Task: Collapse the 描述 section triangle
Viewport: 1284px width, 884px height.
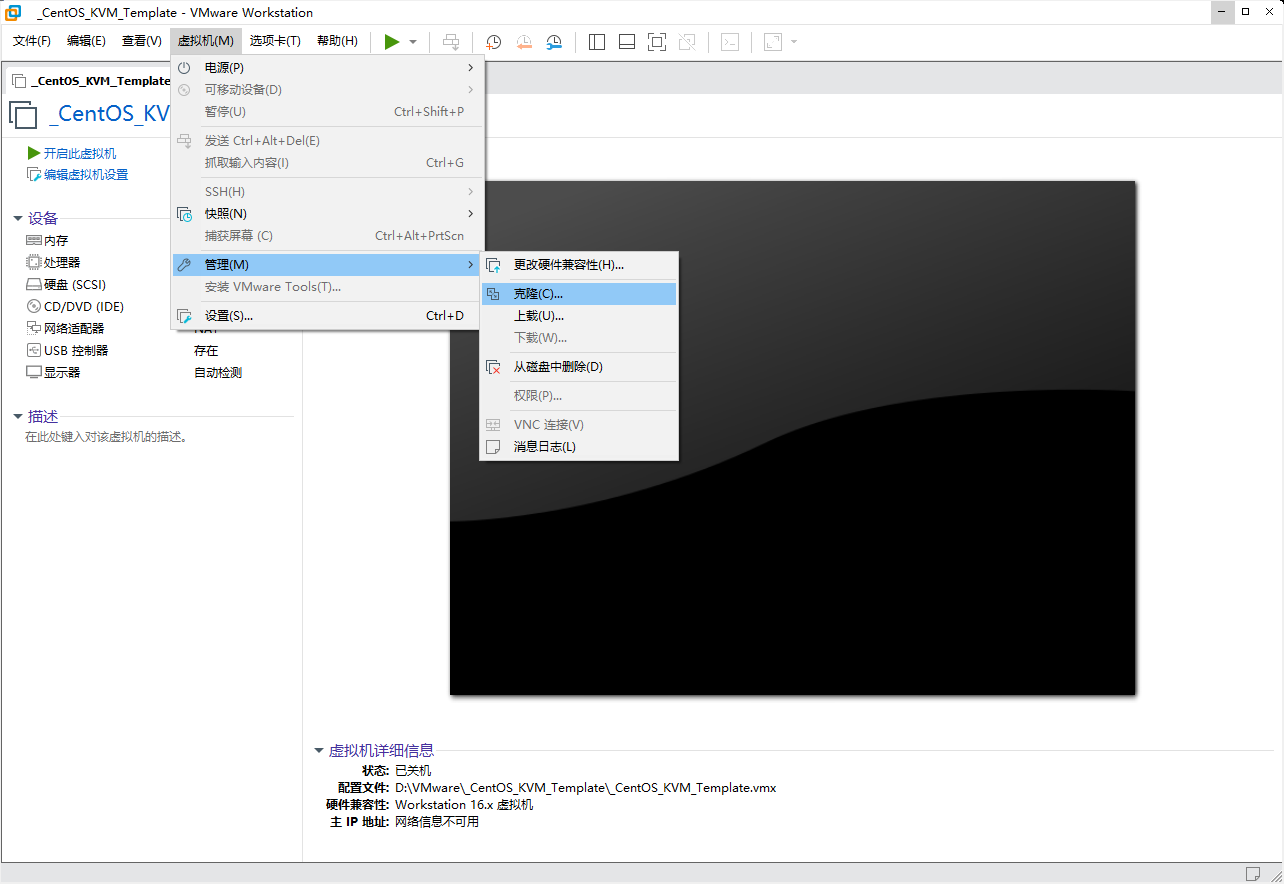Action: [x=18, y=417]
